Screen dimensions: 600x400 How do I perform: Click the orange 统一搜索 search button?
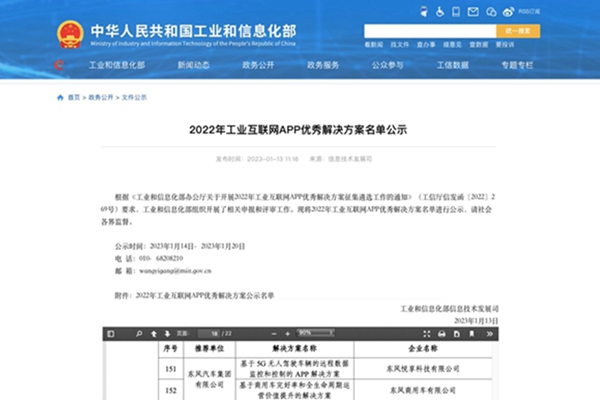pyautogui.click(x=517, y=31)
